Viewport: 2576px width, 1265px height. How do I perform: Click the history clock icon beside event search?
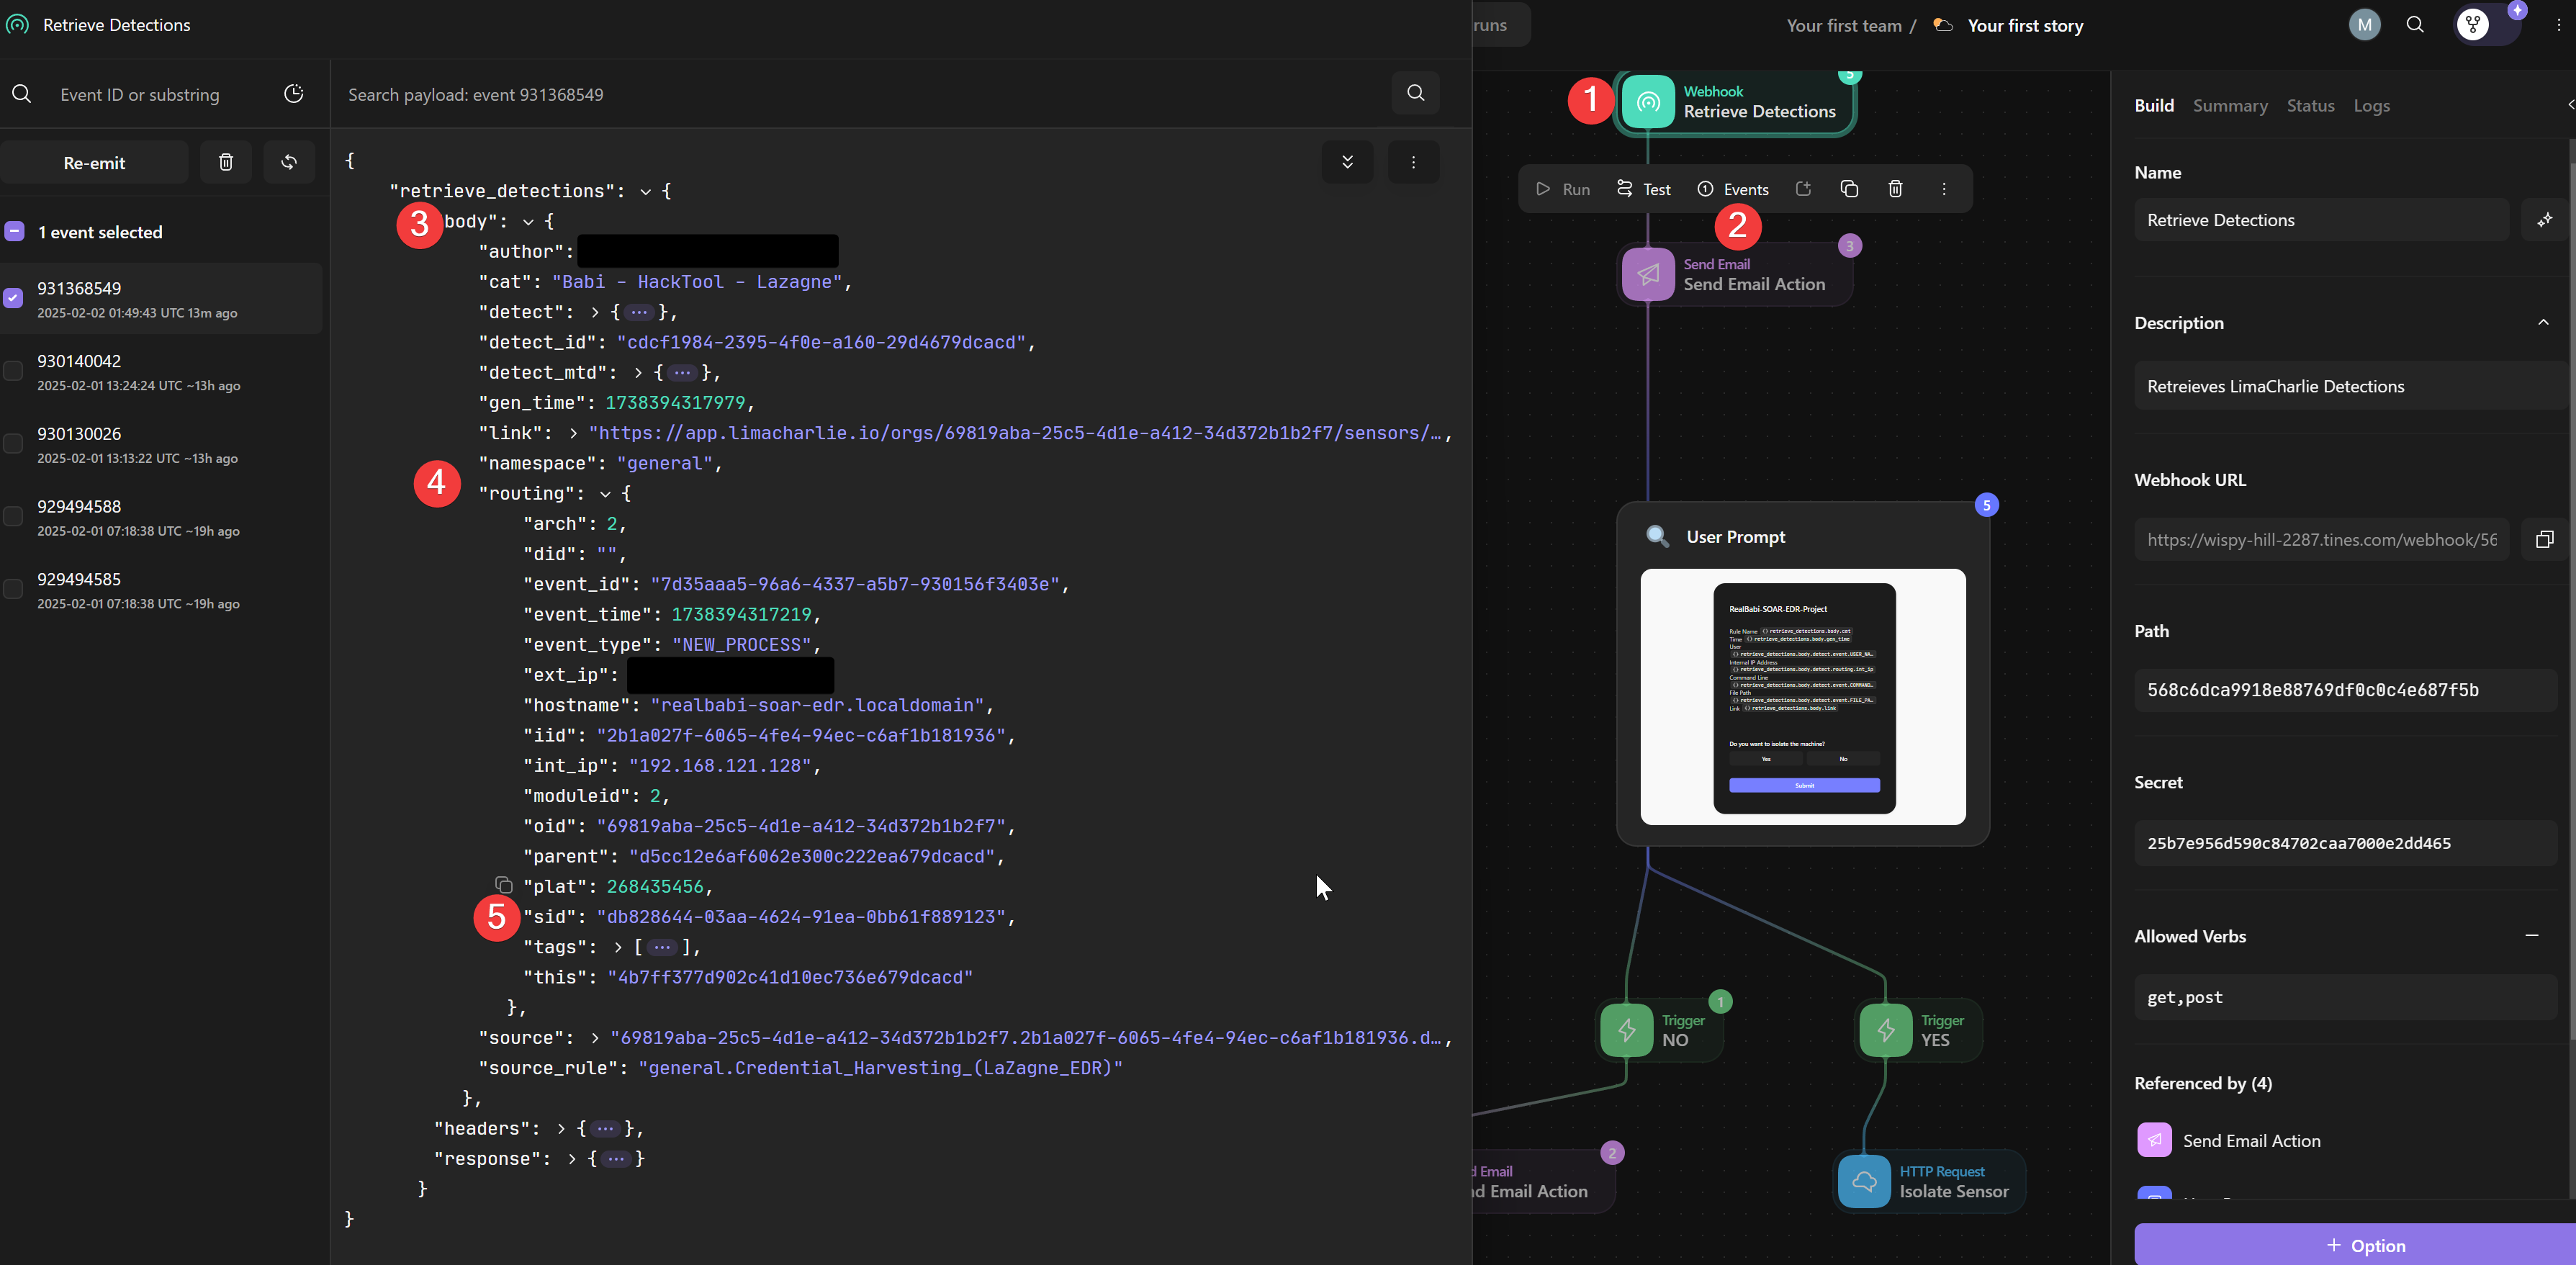[293, 93]
